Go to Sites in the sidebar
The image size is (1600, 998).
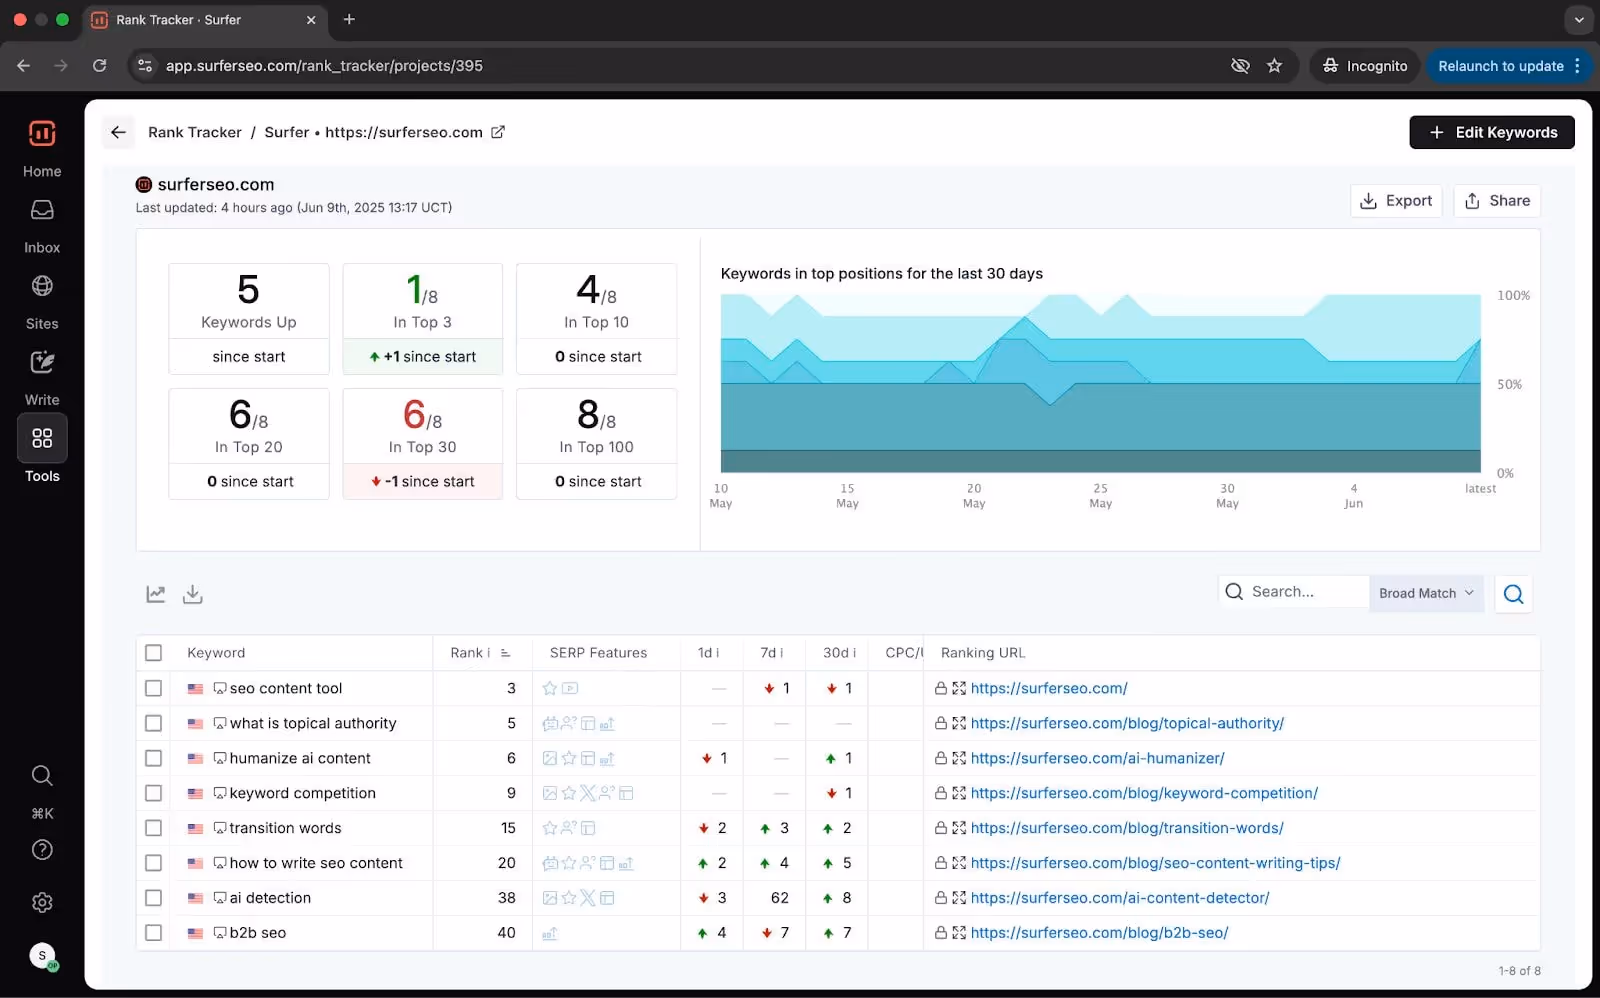42,302
